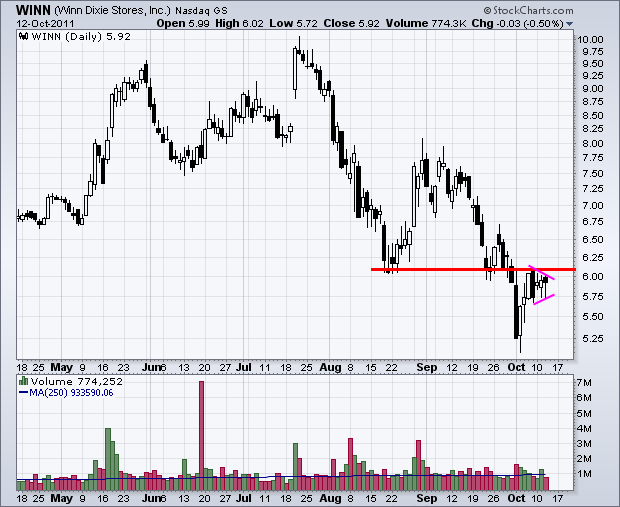This screenshot has width=620, height=507.
Task: Click the (Winn Dixie Stores, Inc.) company name
Action: point(112,10)
